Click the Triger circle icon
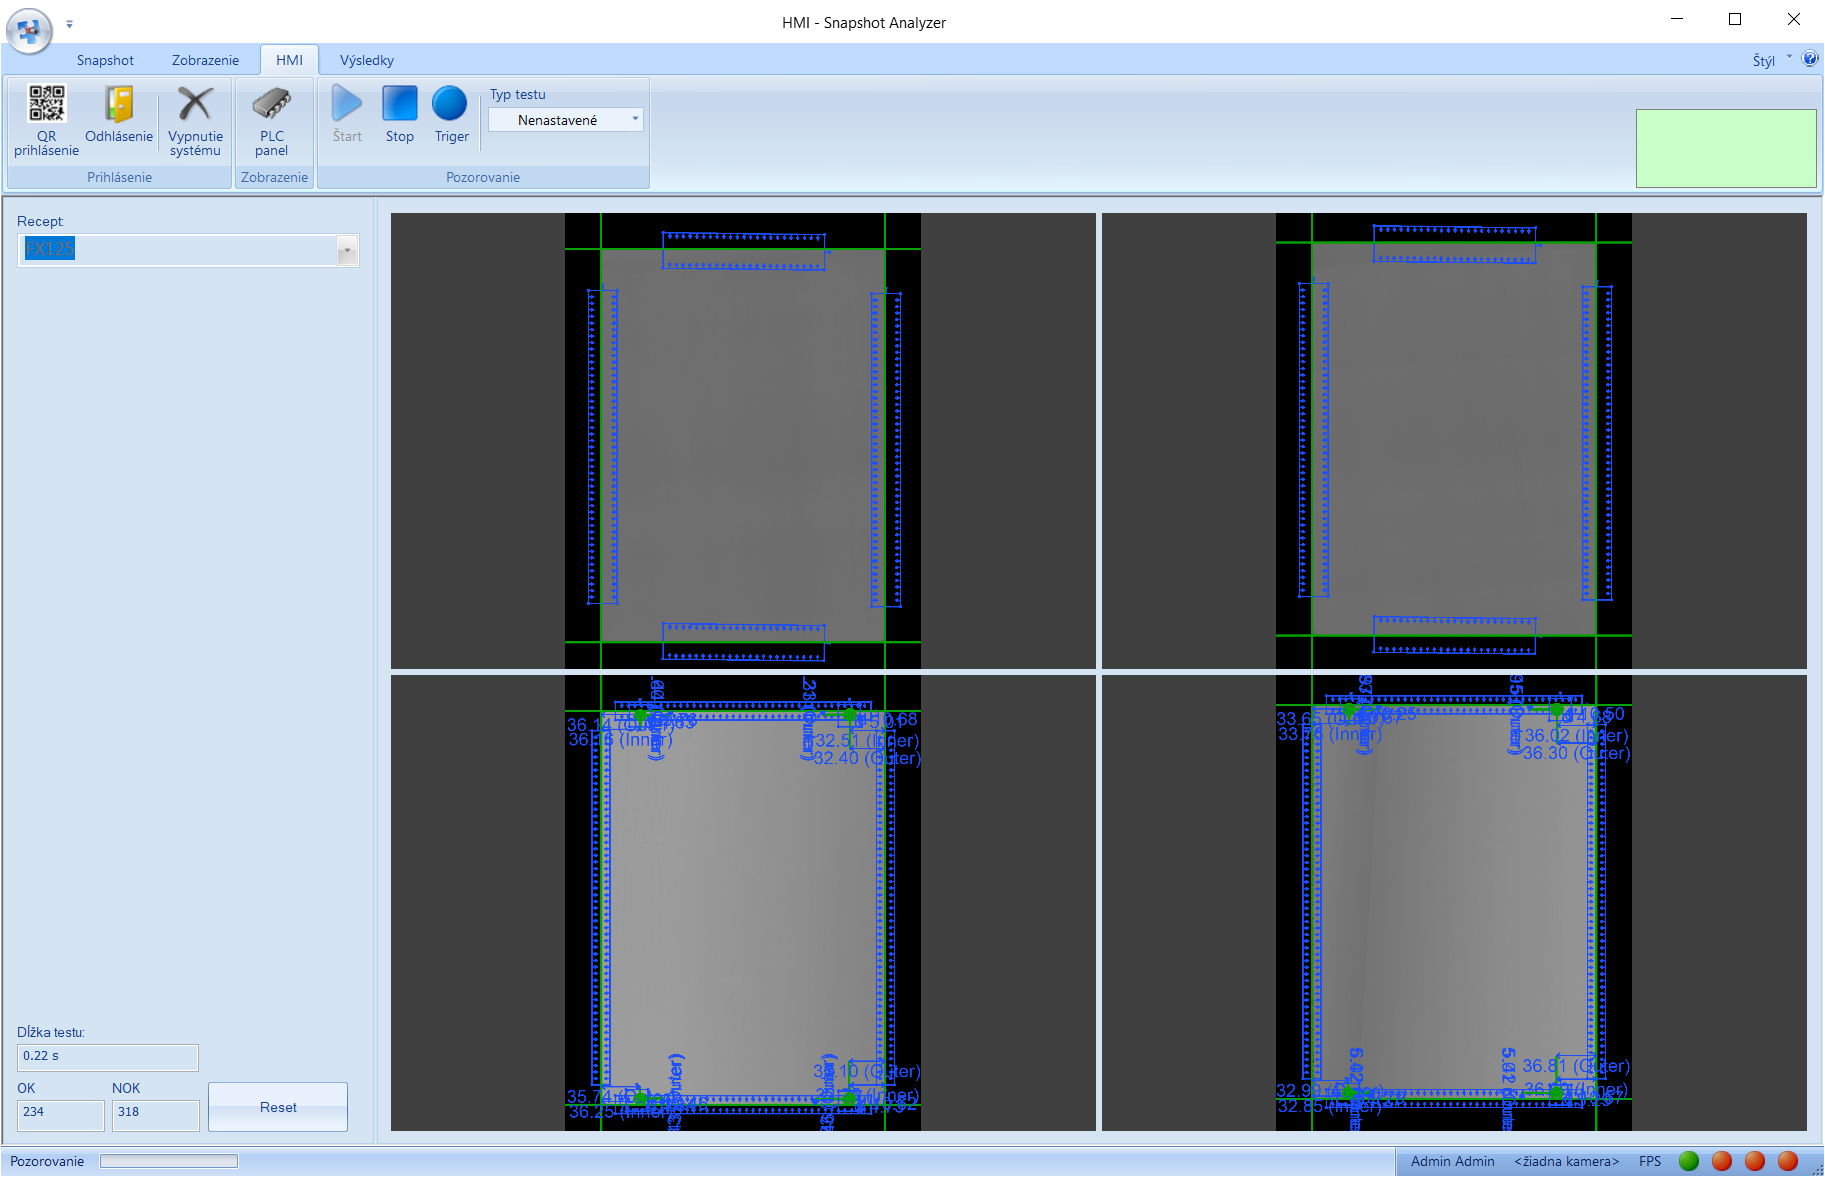1825x1177 pixels. click(450, 104)
